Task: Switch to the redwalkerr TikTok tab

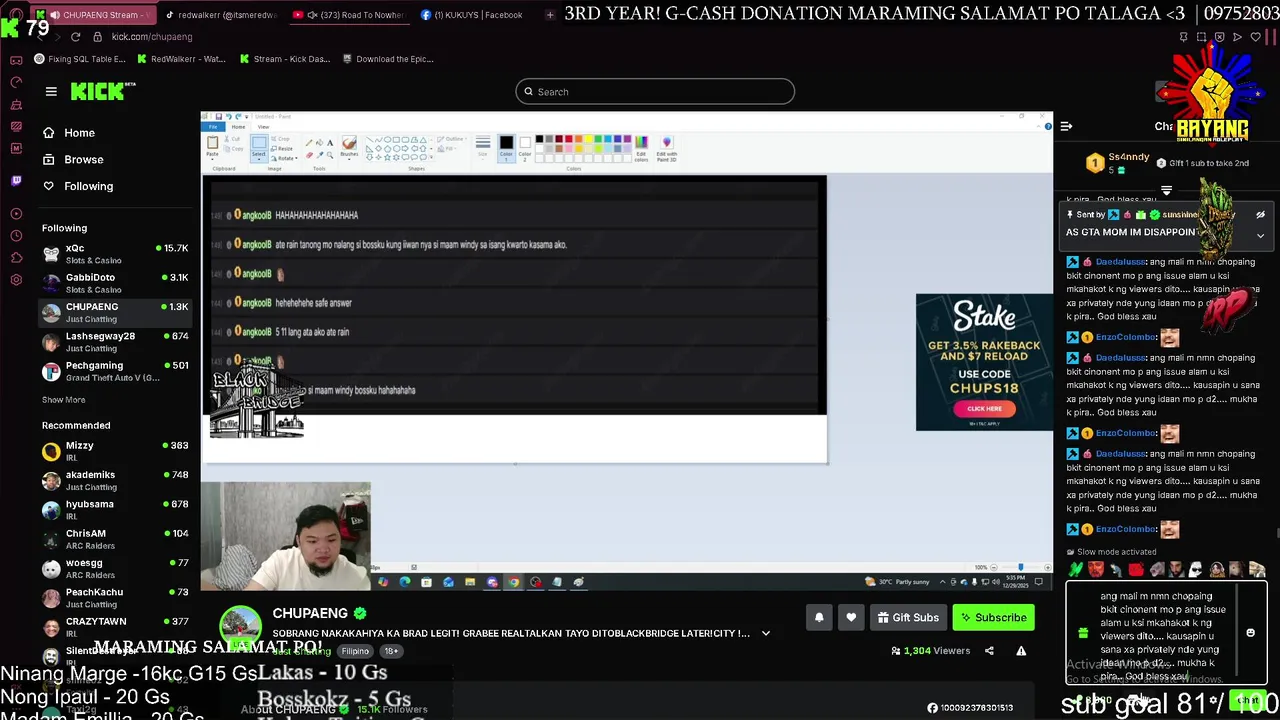Action: coord(220,15)
